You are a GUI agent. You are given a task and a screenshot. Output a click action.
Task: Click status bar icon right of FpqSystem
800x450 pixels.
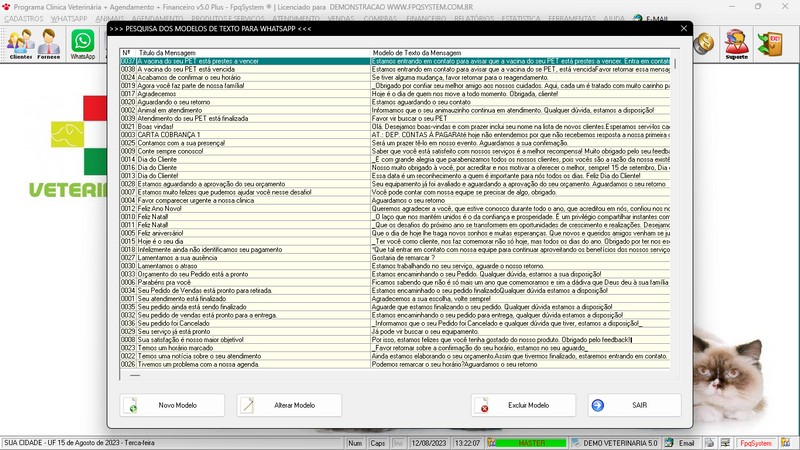tap(786, 443)
